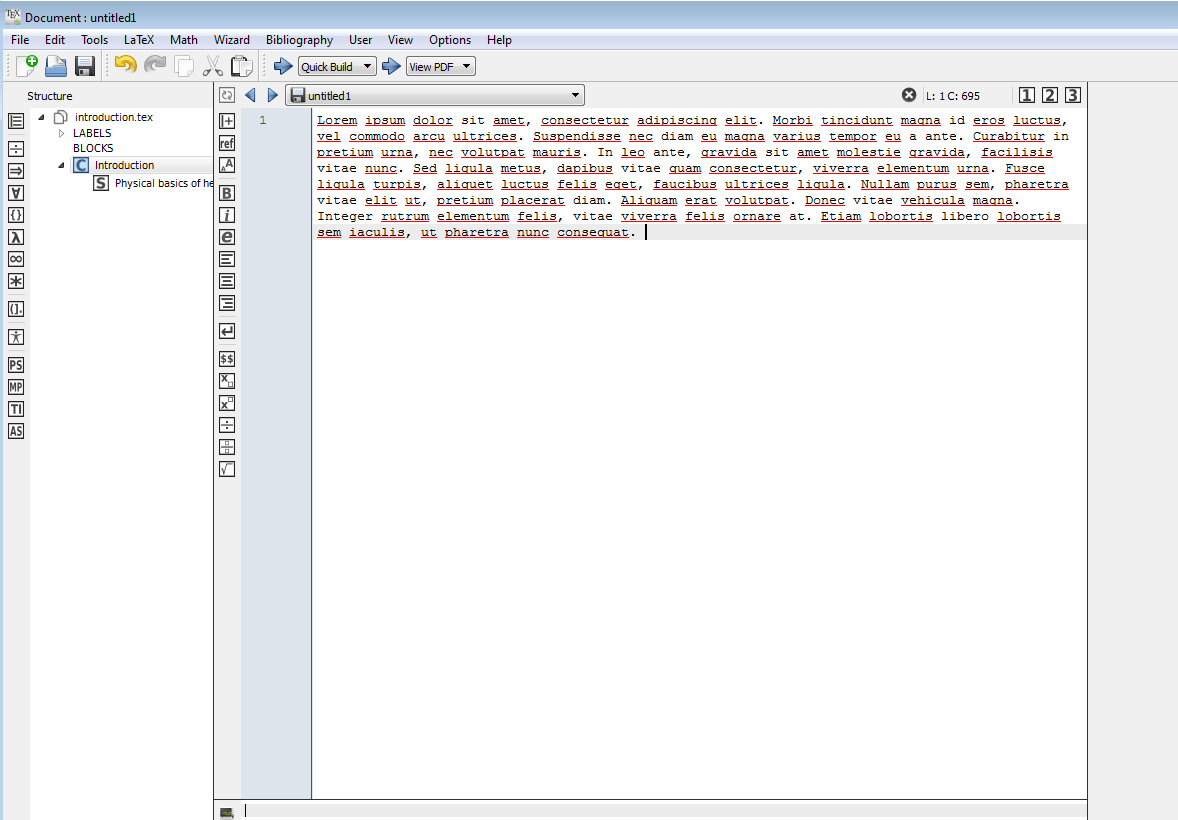
Task: Copy selection using the copy icon
Action: click(x=184, y=66)
